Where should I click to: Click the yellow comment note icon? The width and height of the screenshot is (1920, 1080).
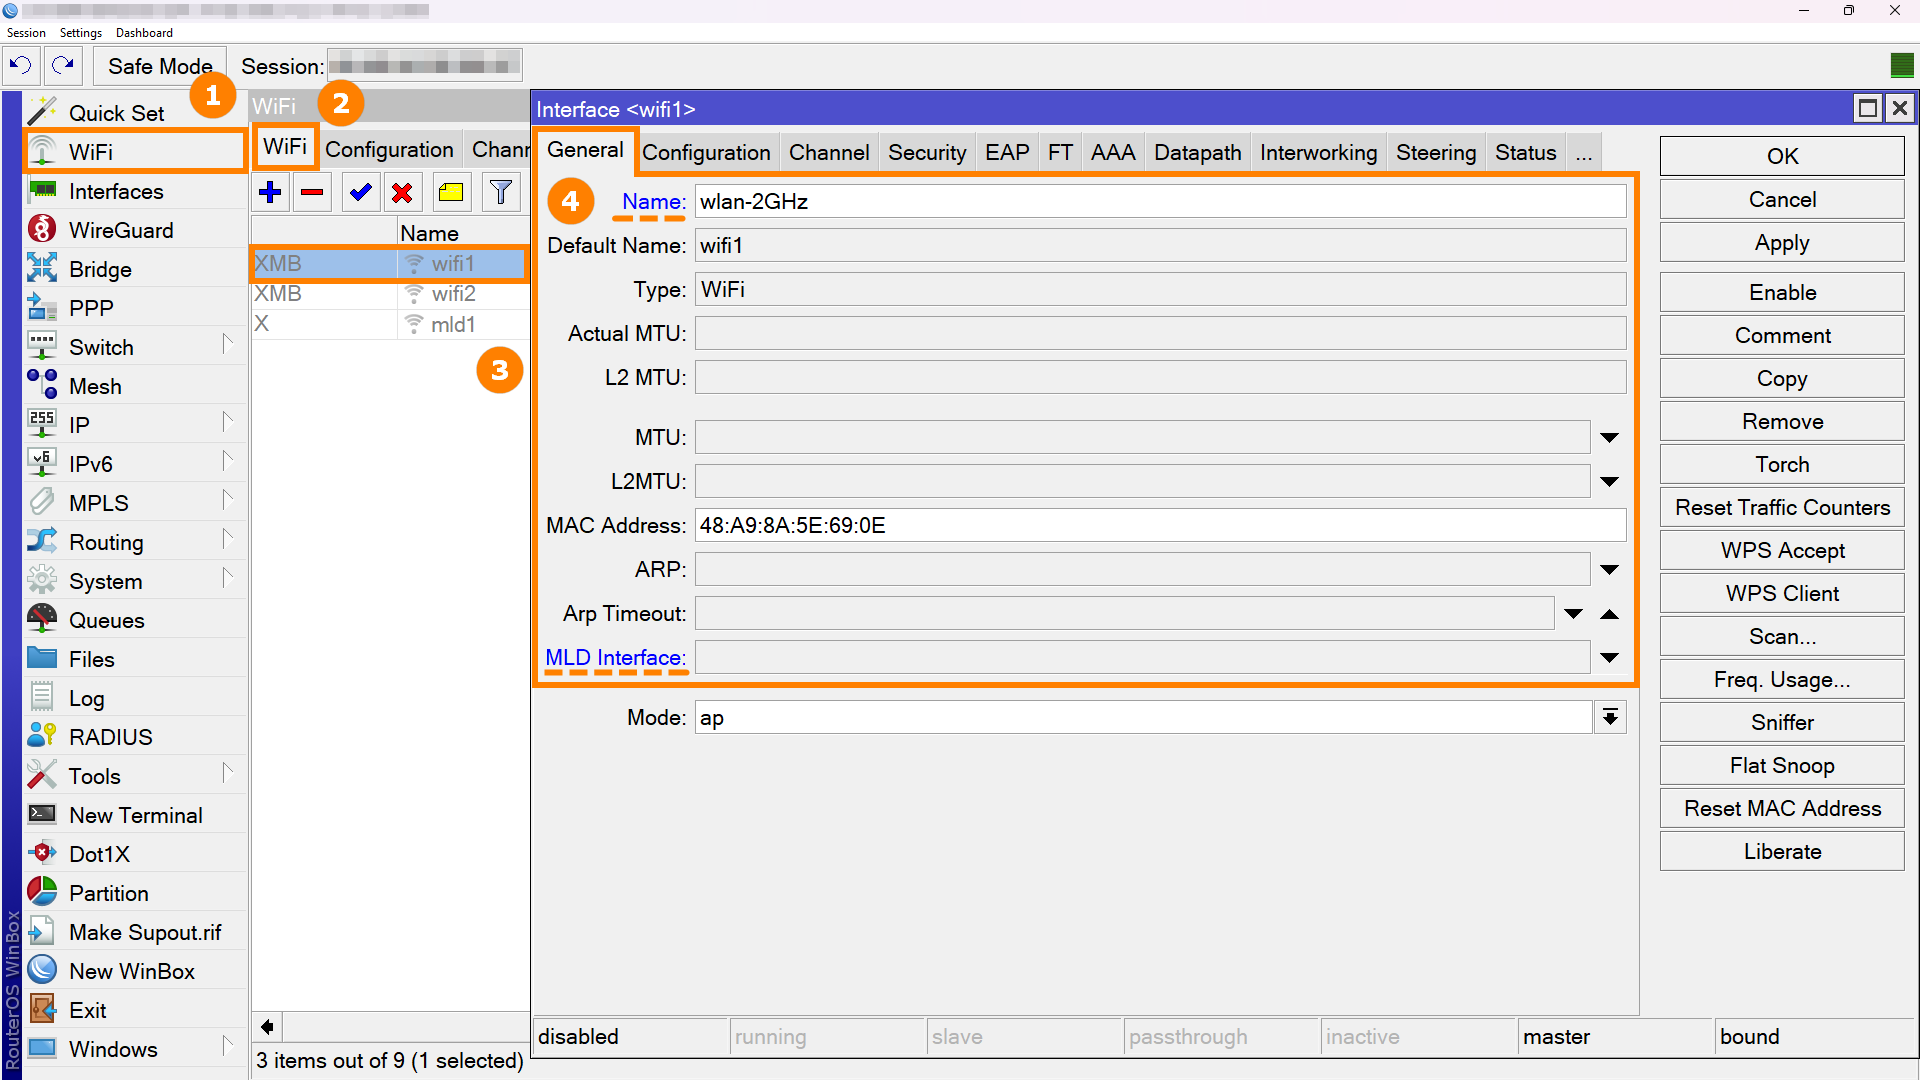pyautogui.click(x=451, y=192)
